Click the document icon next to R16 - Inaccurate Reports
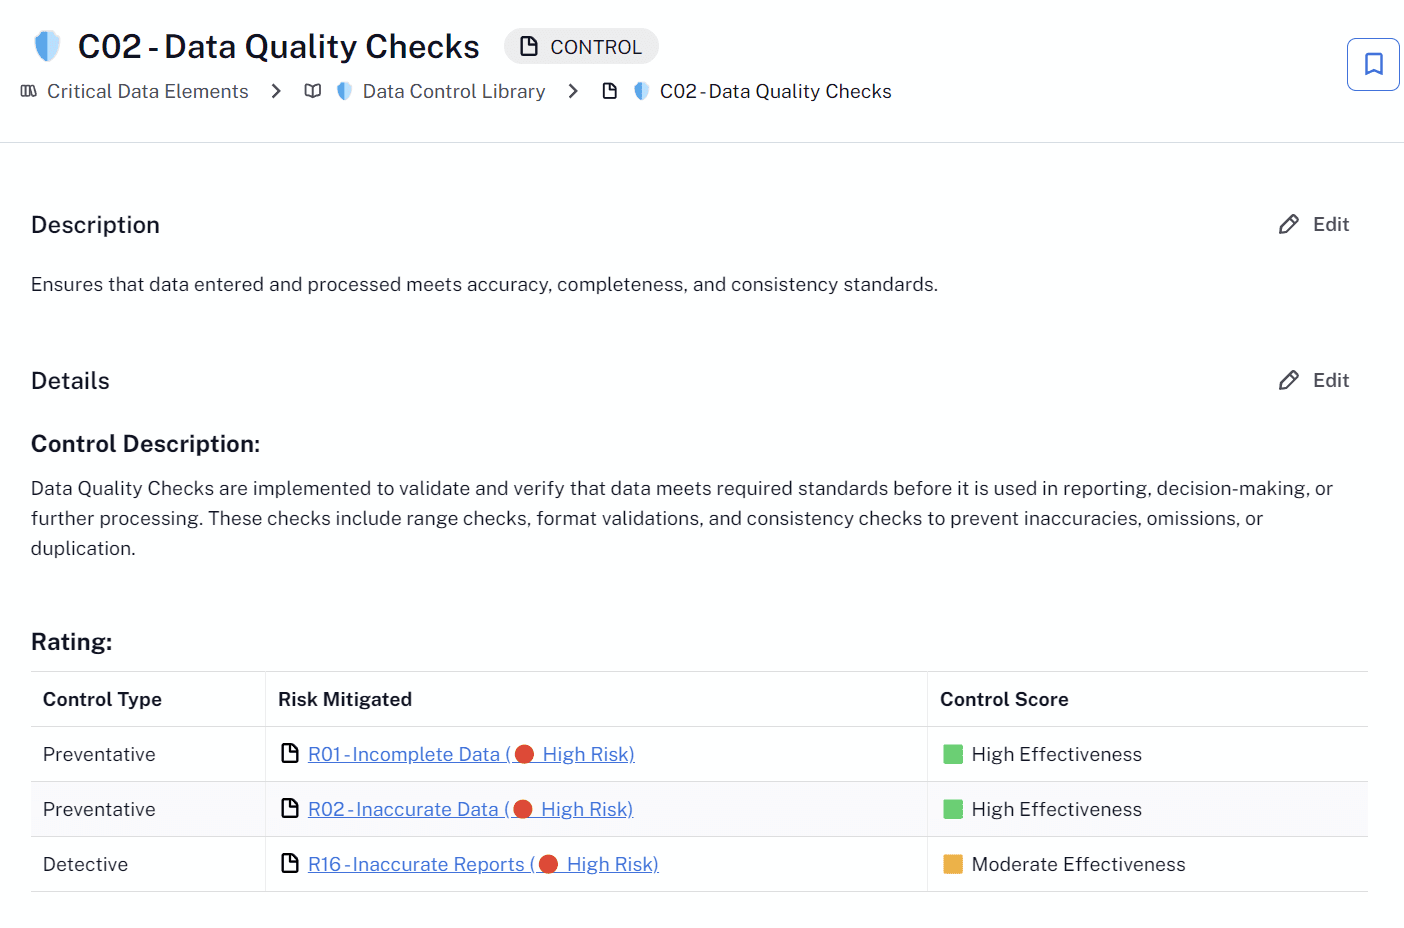This screenshot has width=1404, height=928. (x=288, y=863)
